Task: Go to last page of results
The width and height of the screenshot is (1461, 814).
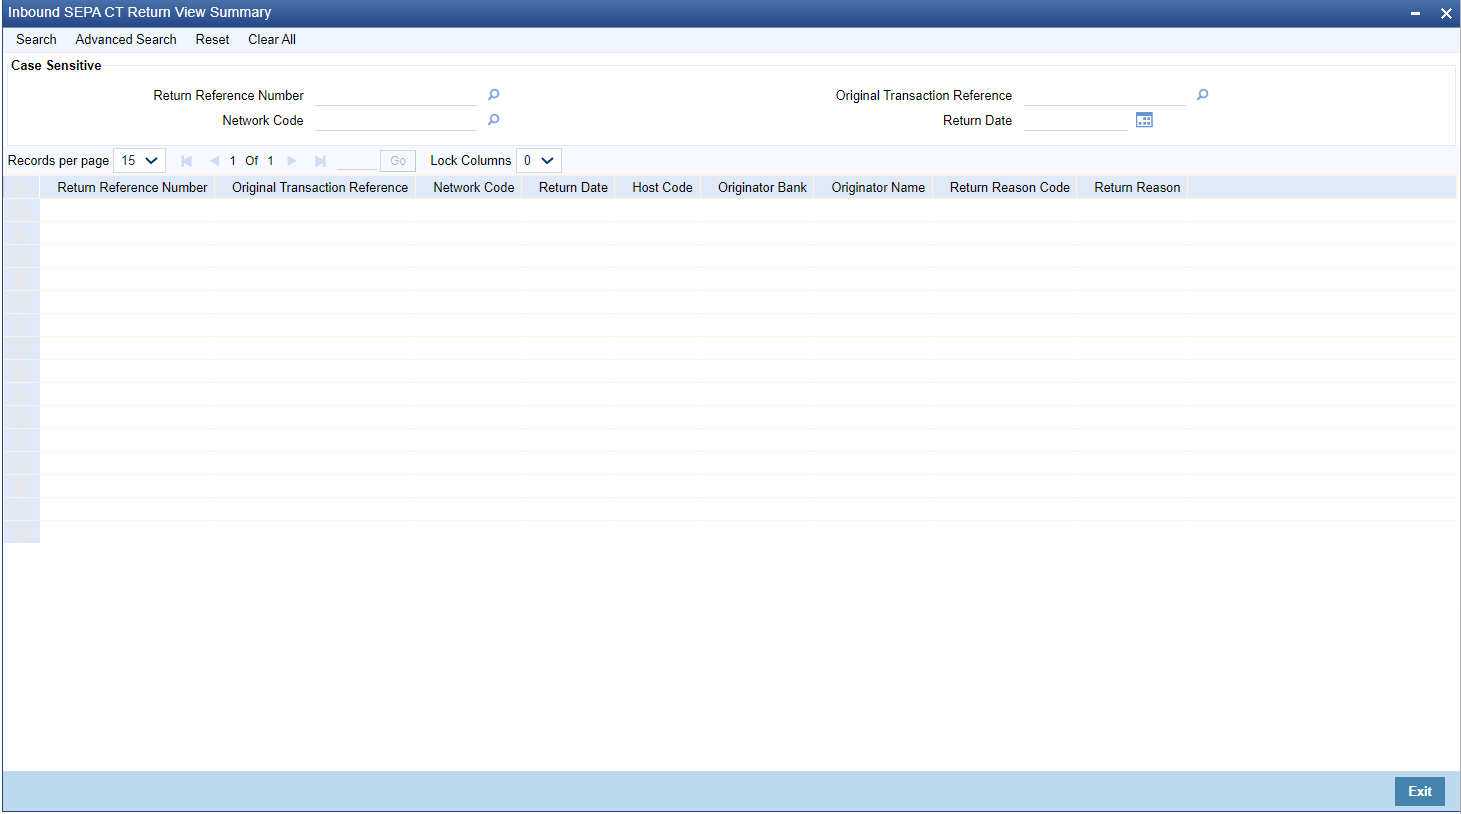Action: [x=320, y=161]
